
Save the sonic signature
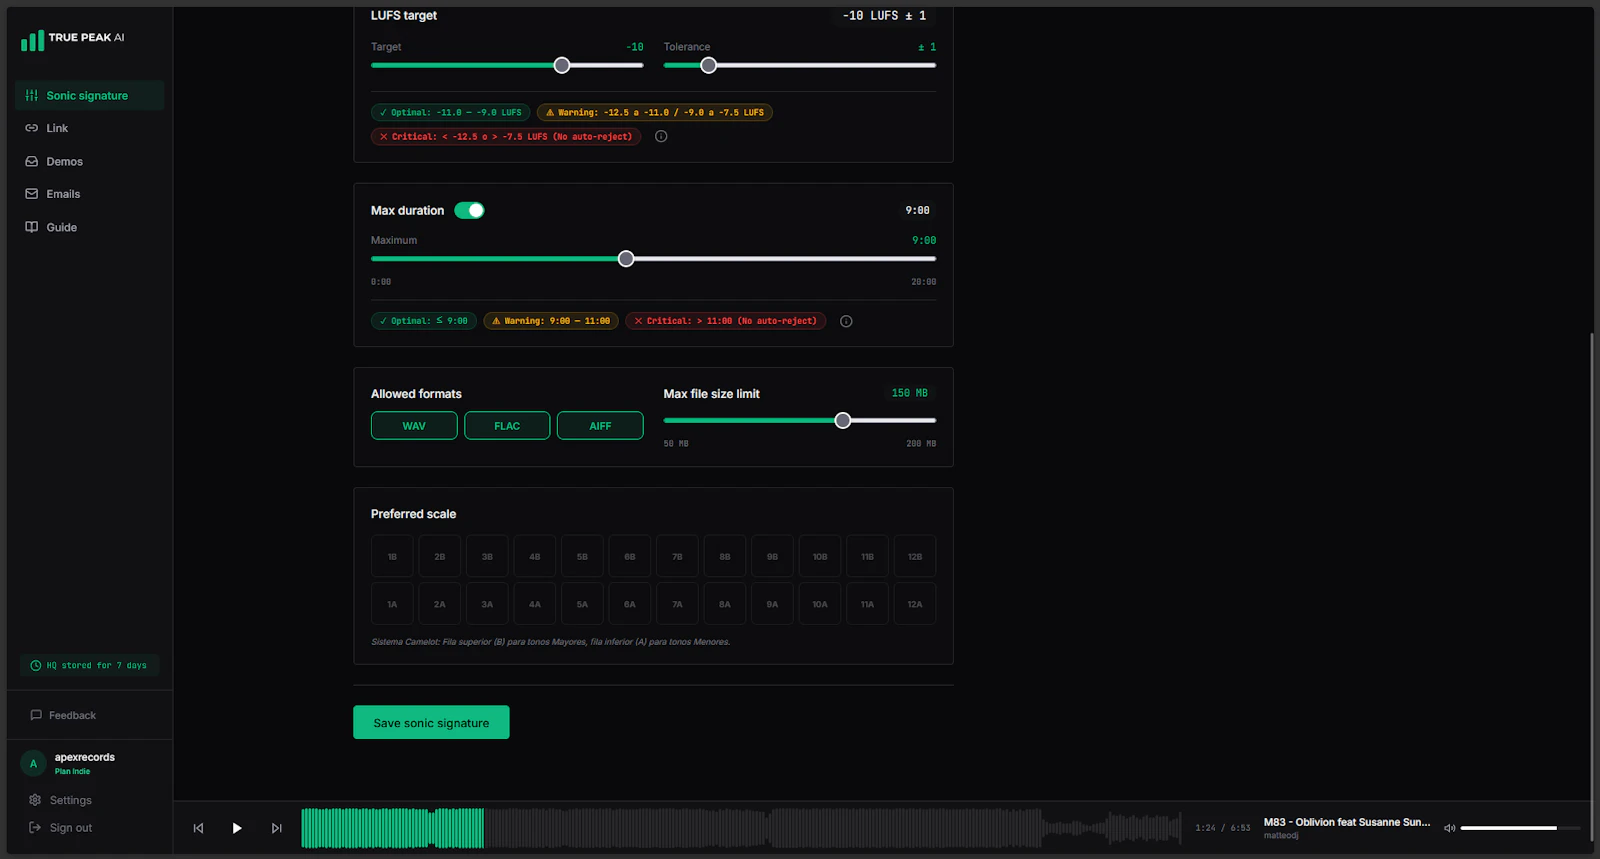coord(431,723)
